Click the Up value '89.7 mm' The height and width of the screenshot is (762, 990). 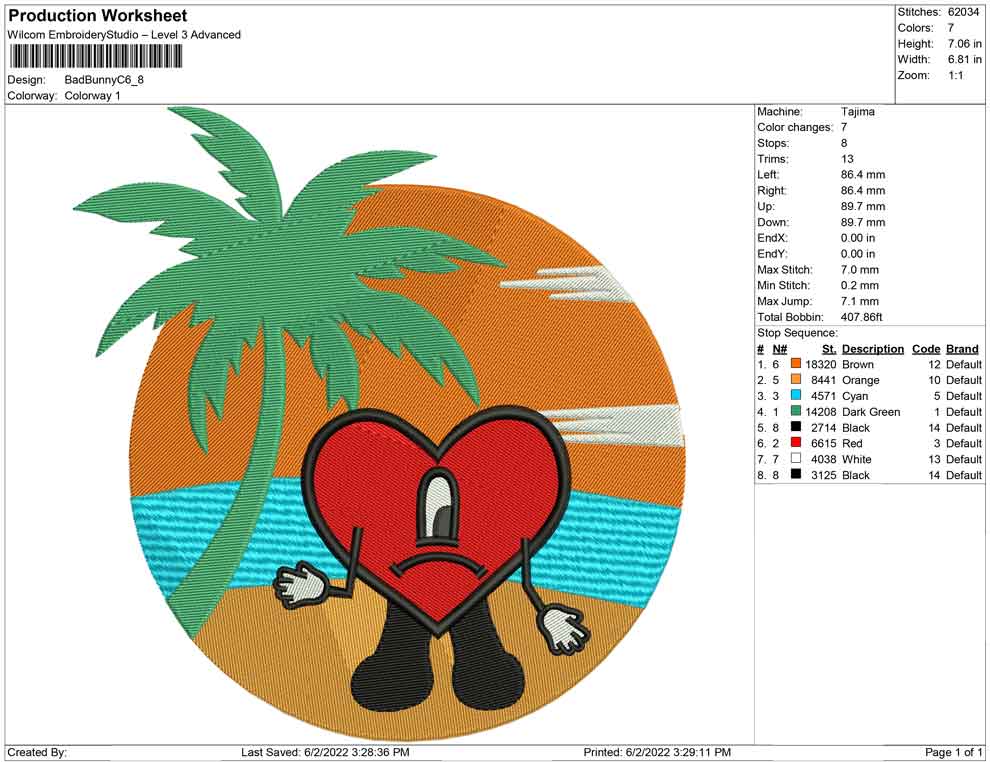click(862, 206)
